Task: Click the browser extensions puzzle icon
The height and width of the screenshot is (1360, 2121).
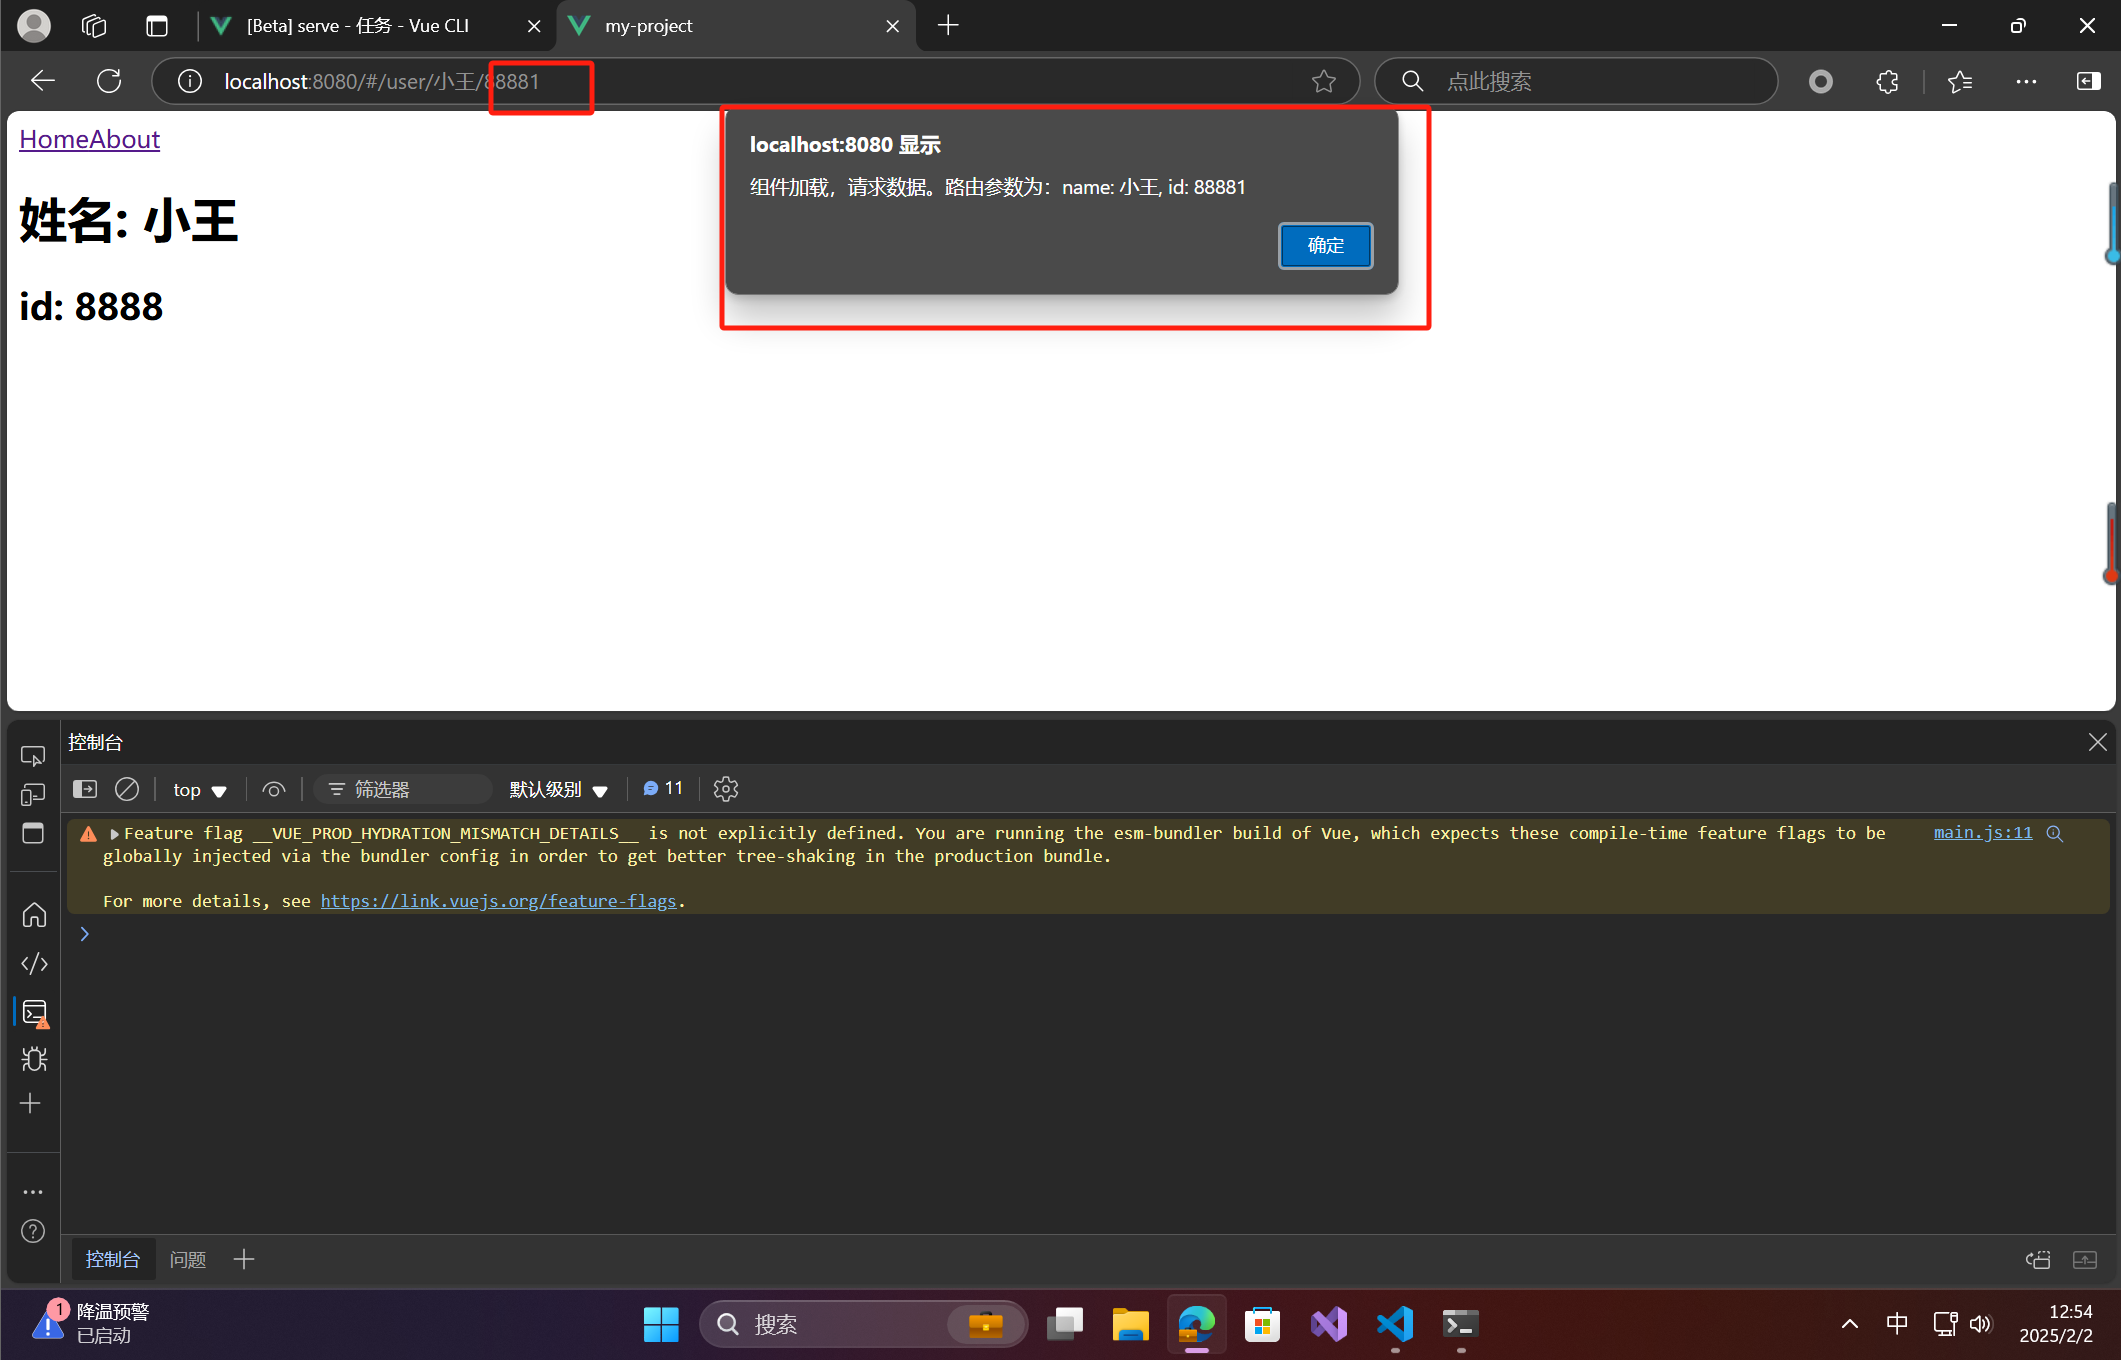Action: coord(1887,81)
